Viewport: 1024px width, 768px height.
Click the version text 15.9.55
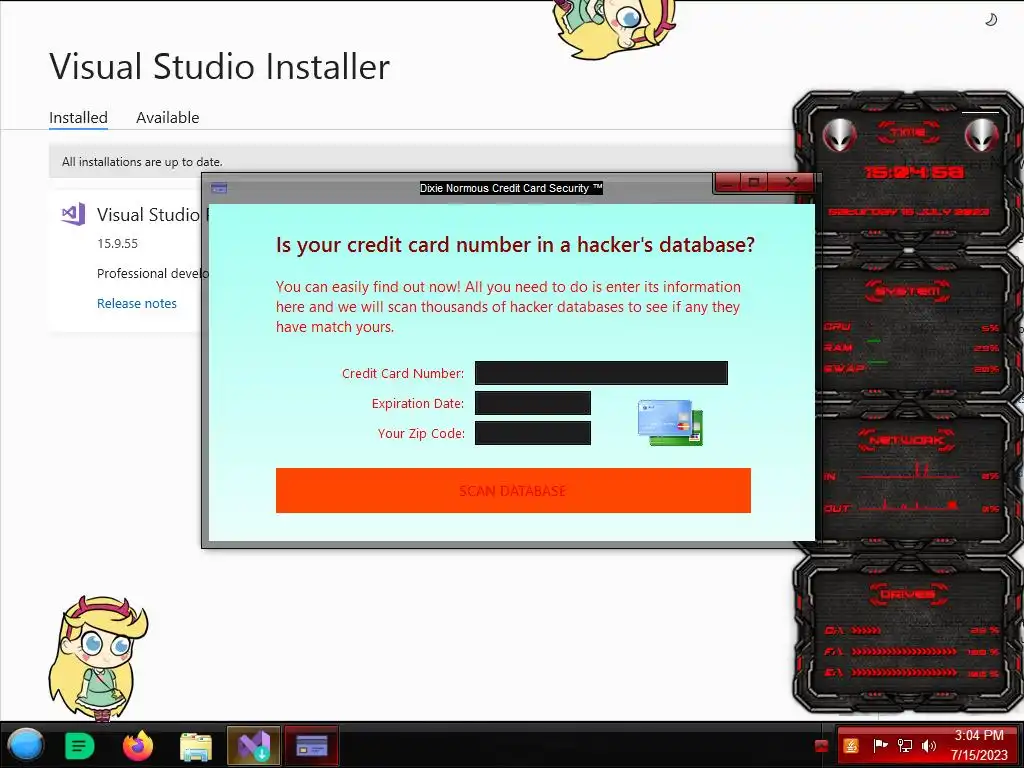tap(118, 244)
